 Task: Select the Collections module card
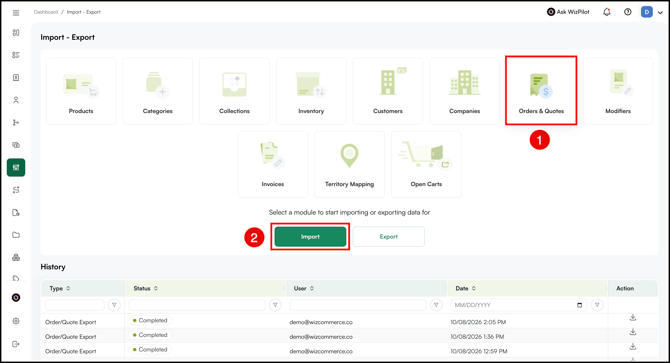coord(234,91)
